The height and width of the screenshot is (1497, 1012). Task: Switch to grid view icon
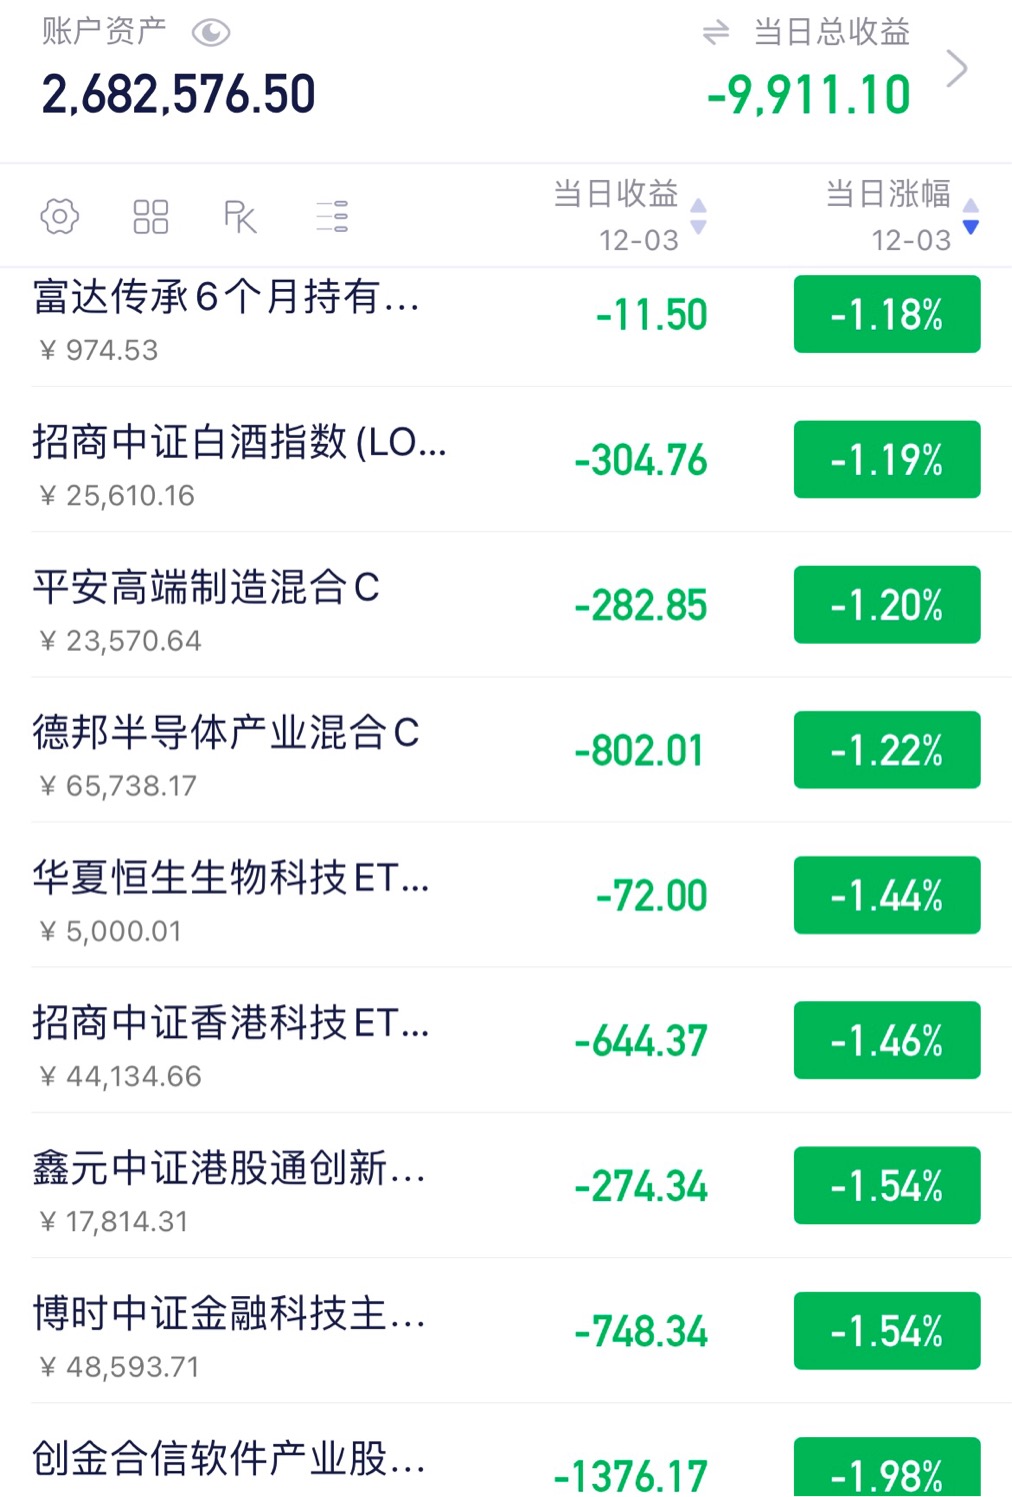(x=151, y=216)
